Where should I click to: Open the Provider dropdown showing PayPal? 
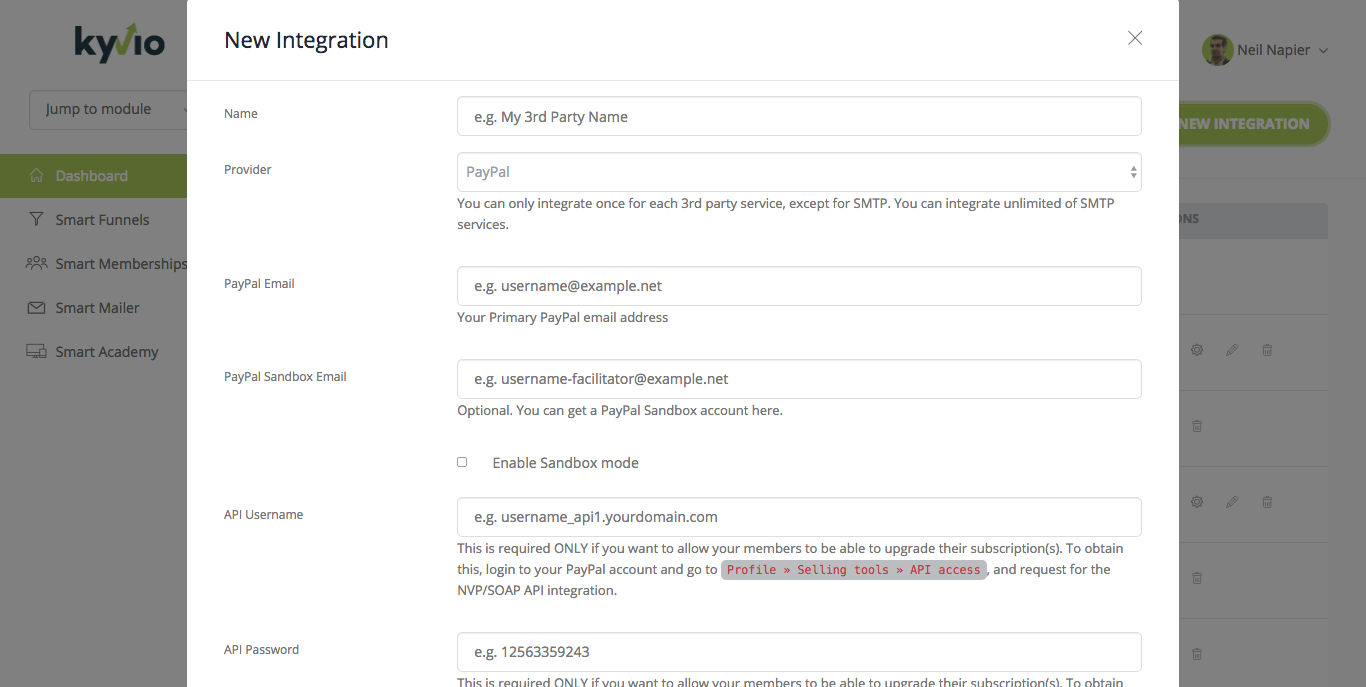799,172
